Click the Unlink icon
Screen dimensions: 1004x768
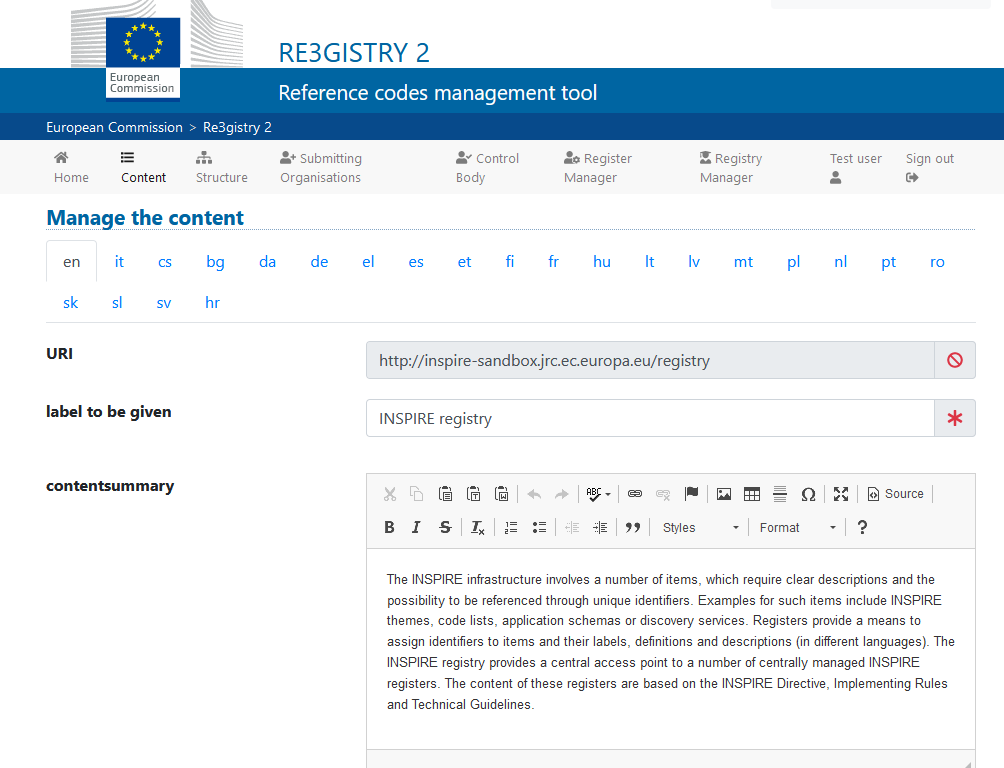(x=663, y=494)
